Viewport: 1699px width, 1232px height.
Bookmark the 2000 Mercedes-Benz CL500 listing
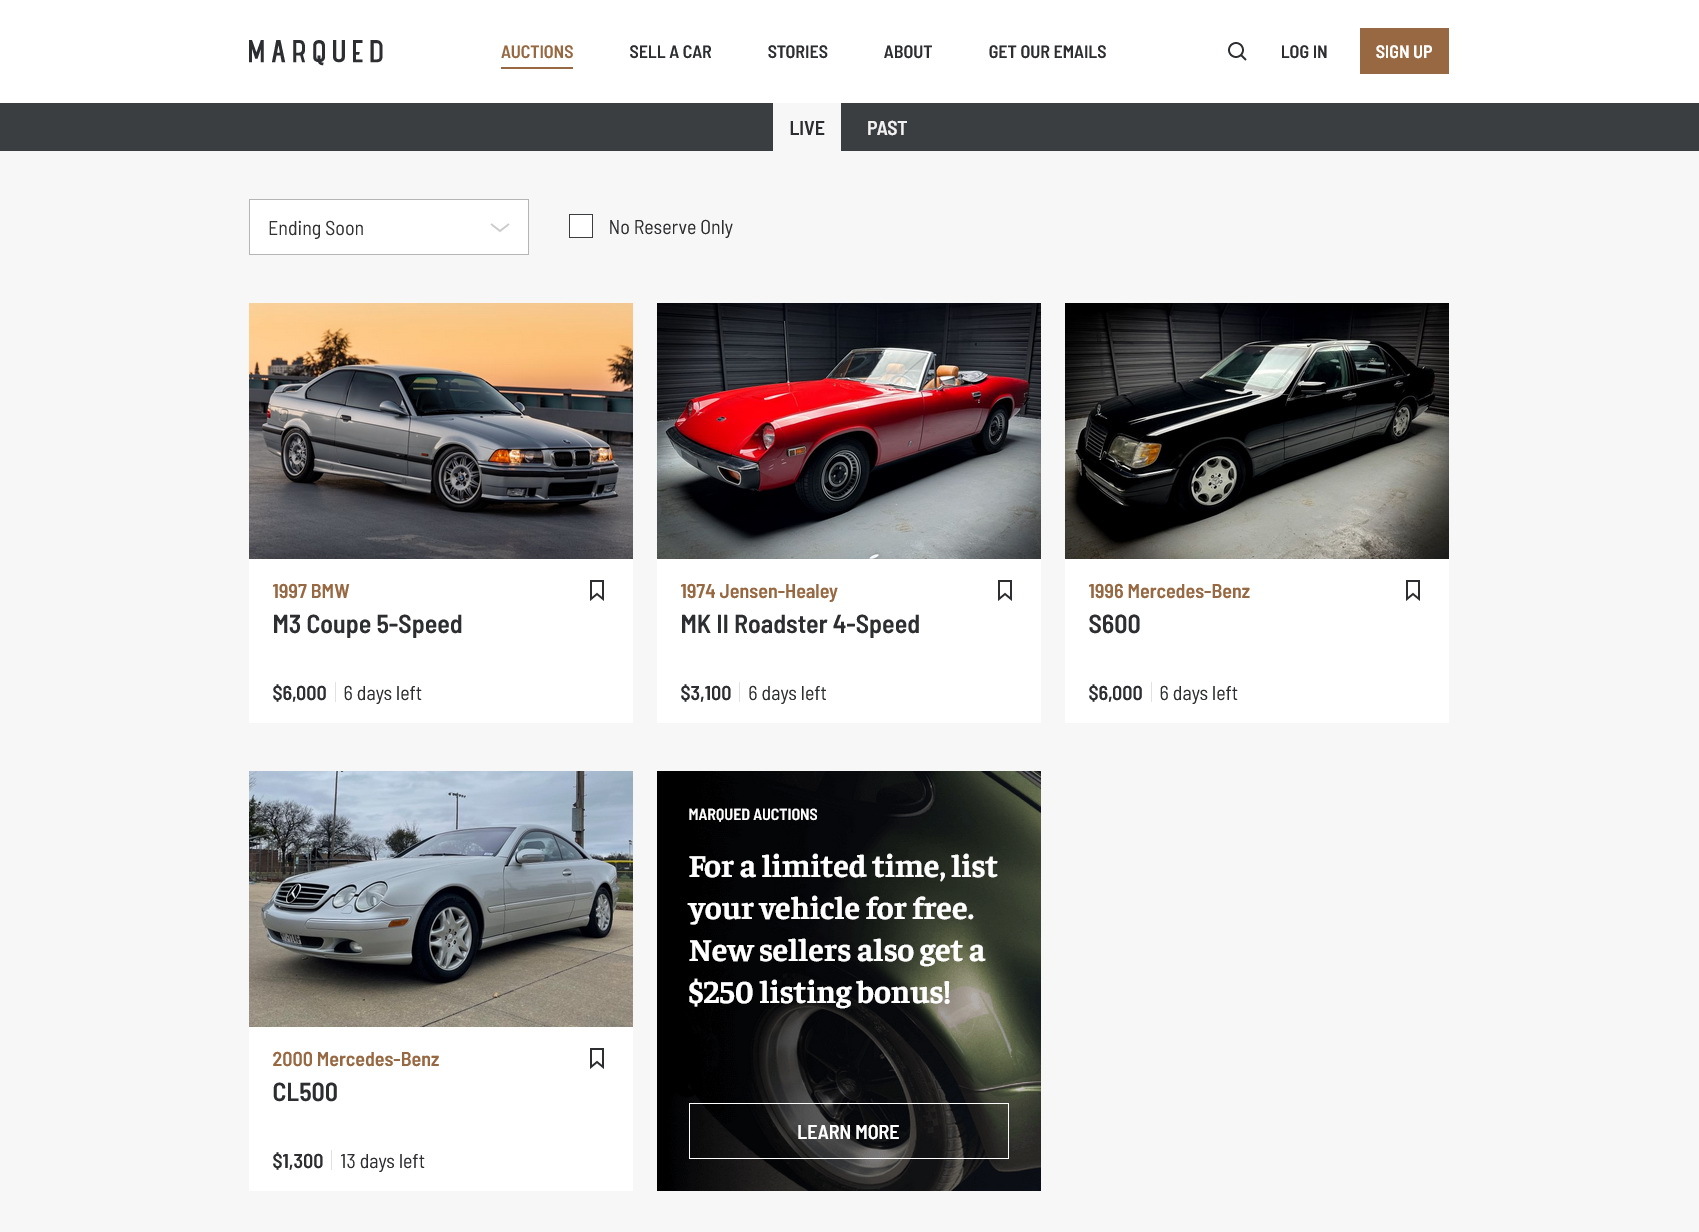597,1059
